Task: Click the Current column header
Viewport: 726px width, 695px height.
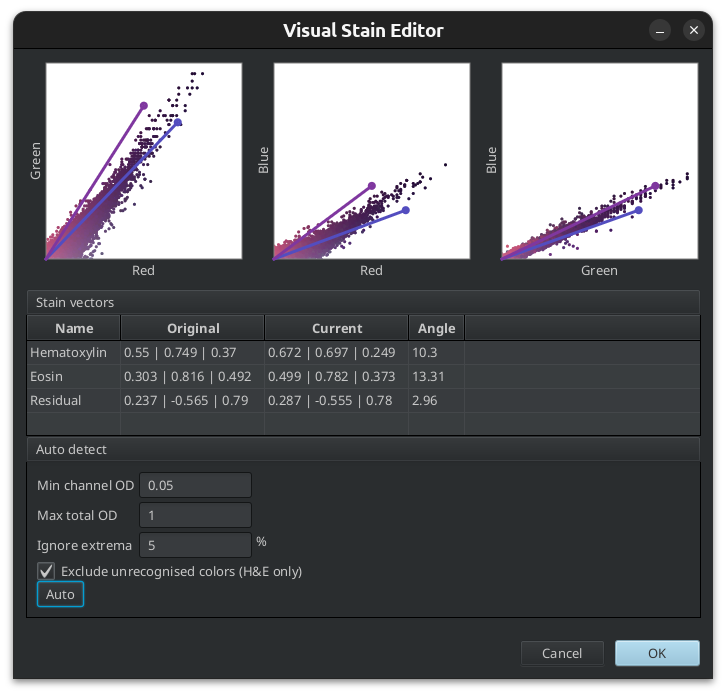Action: [337, 328]
